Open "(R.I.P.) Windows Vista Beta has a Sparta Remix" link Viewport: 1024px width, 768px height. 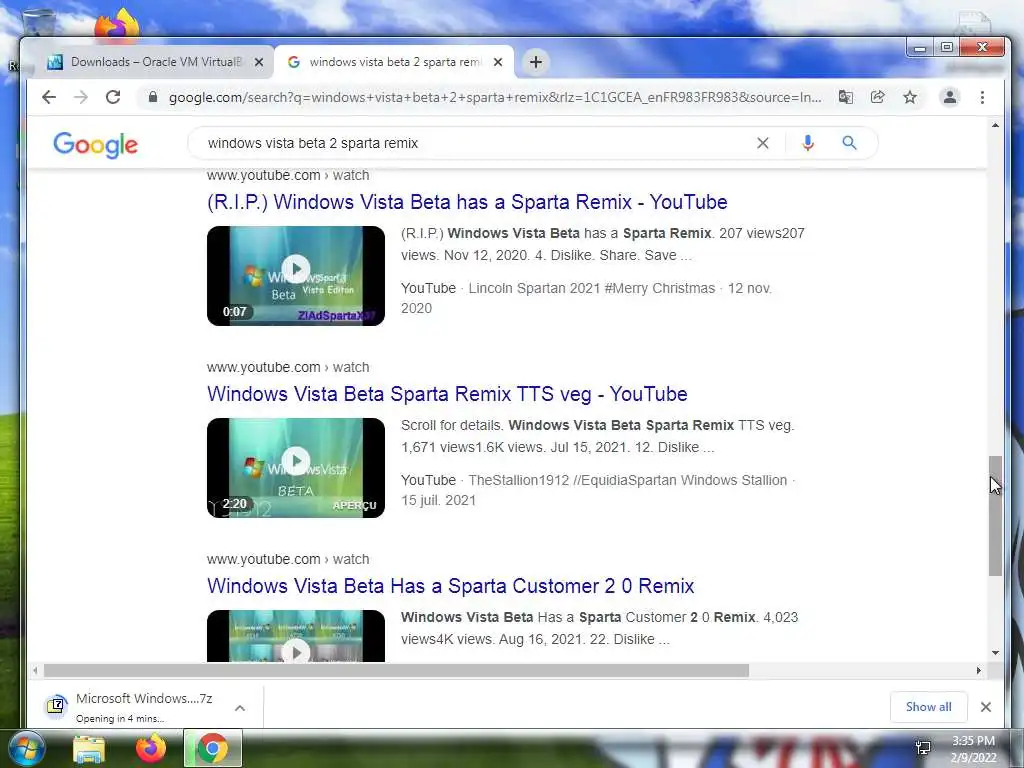[x=467, y=202]
